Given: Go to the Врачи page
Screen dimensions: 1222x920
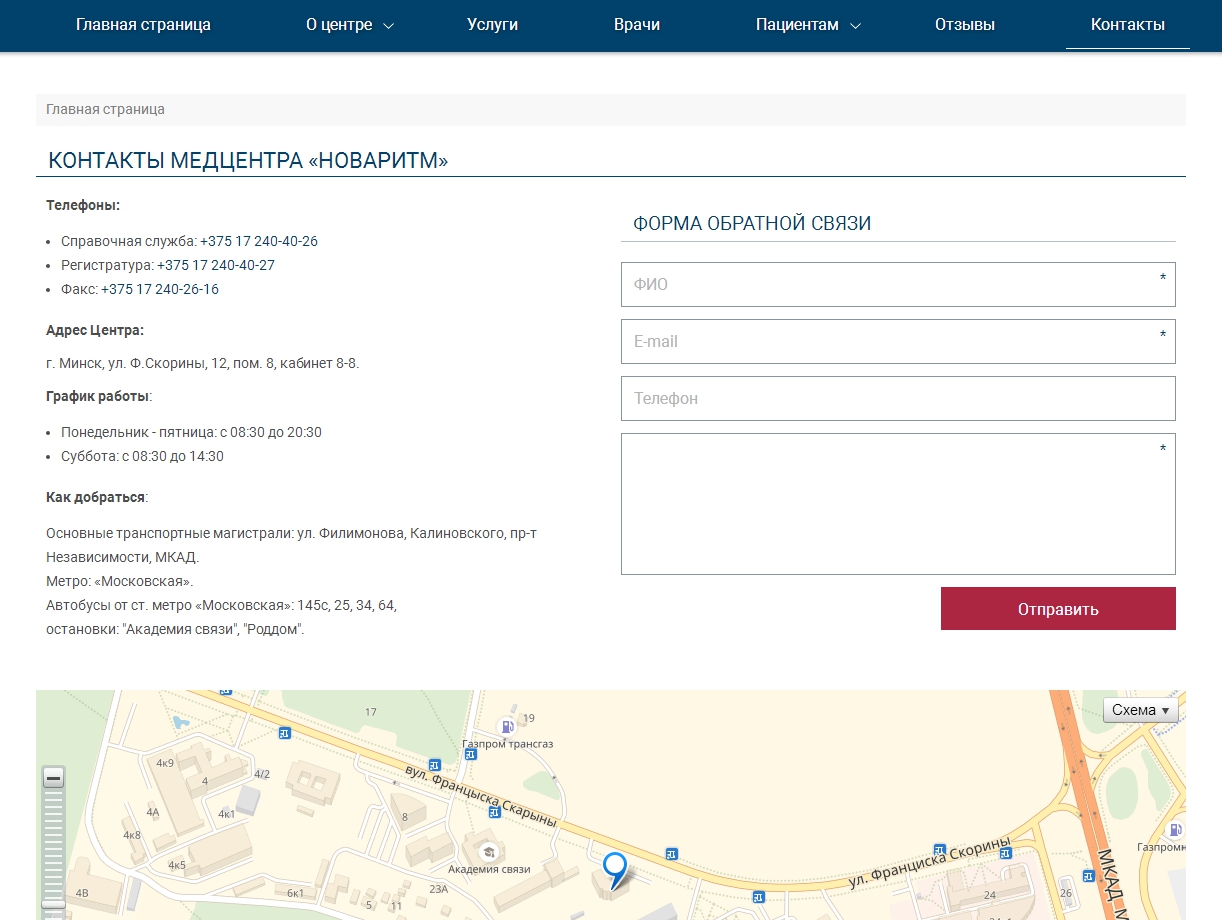Looking at the screenshot, I should click(x=637, y=25).
